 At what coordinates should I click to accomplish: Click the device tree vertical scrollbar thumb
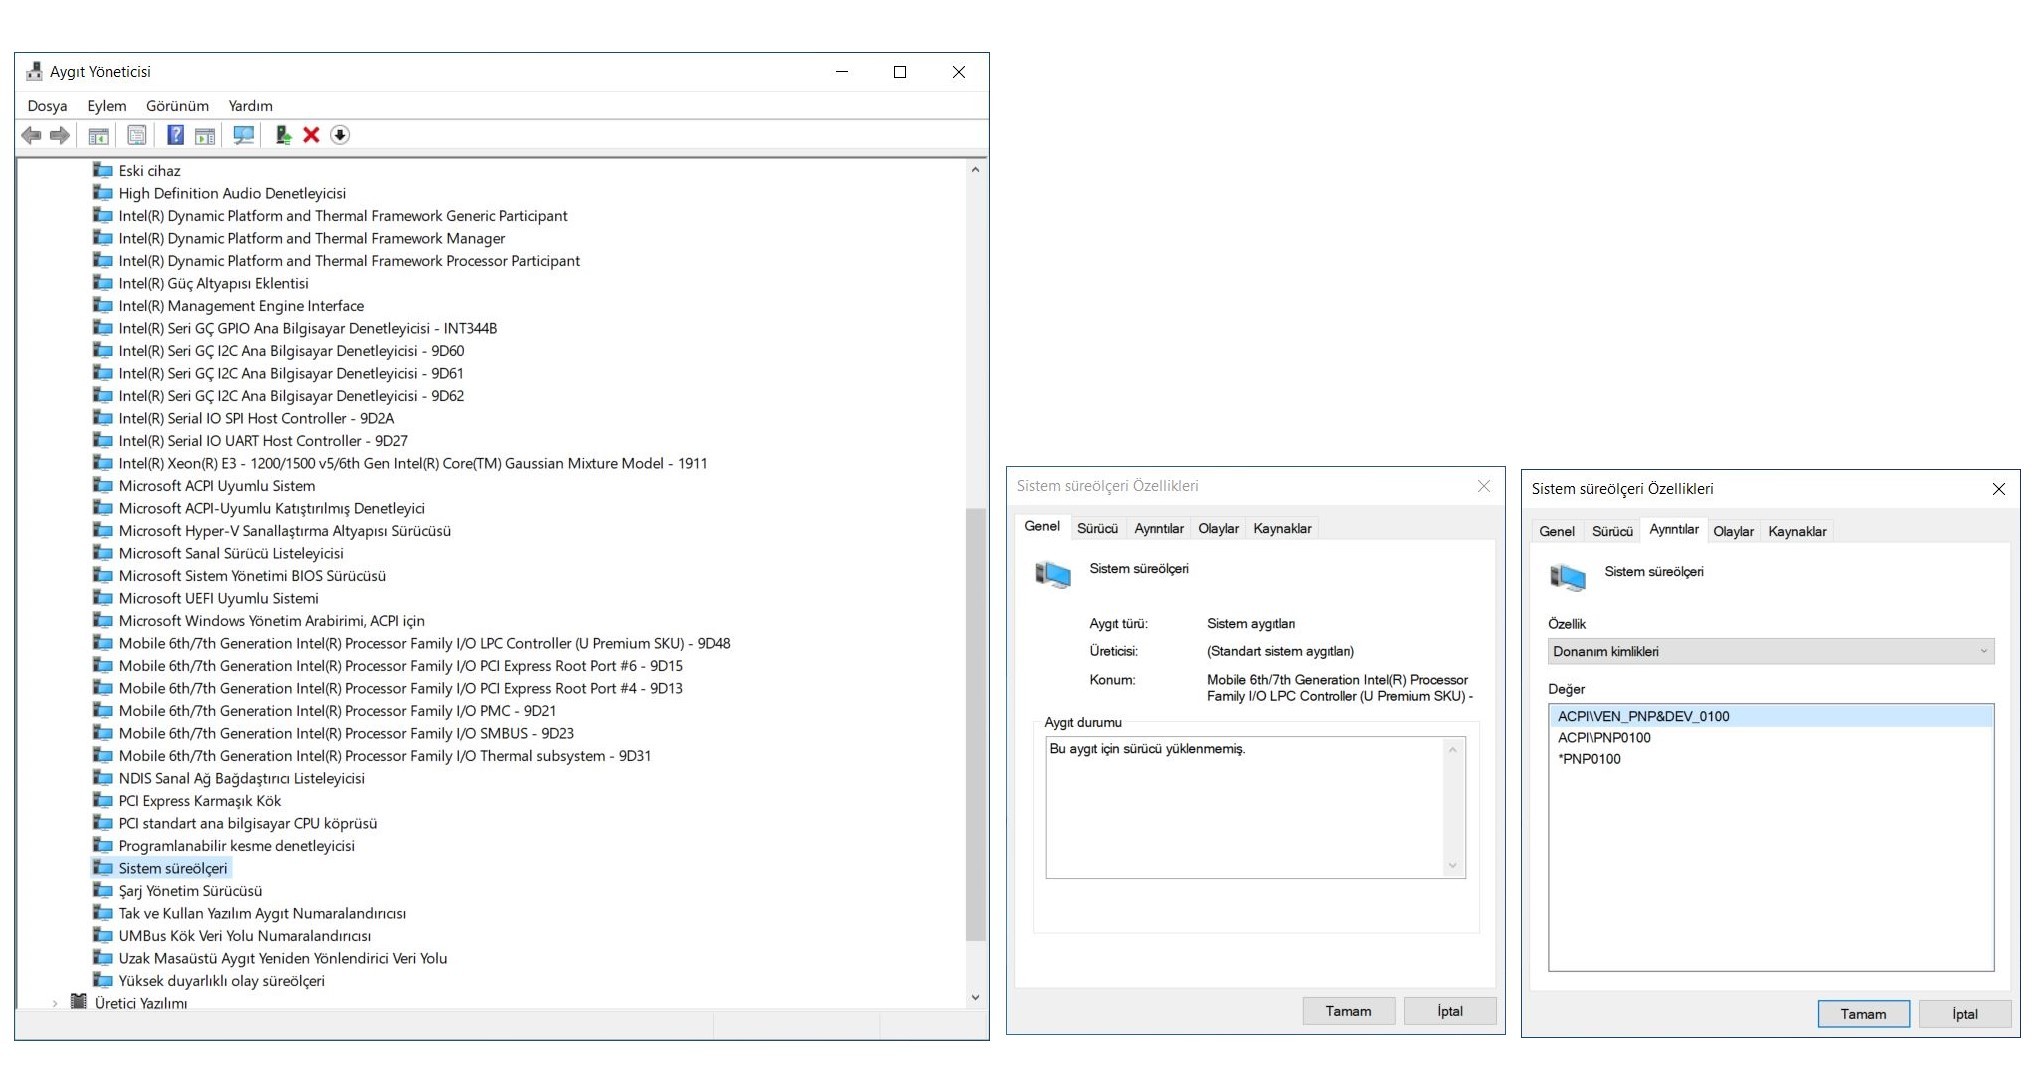tap(975, 724)
